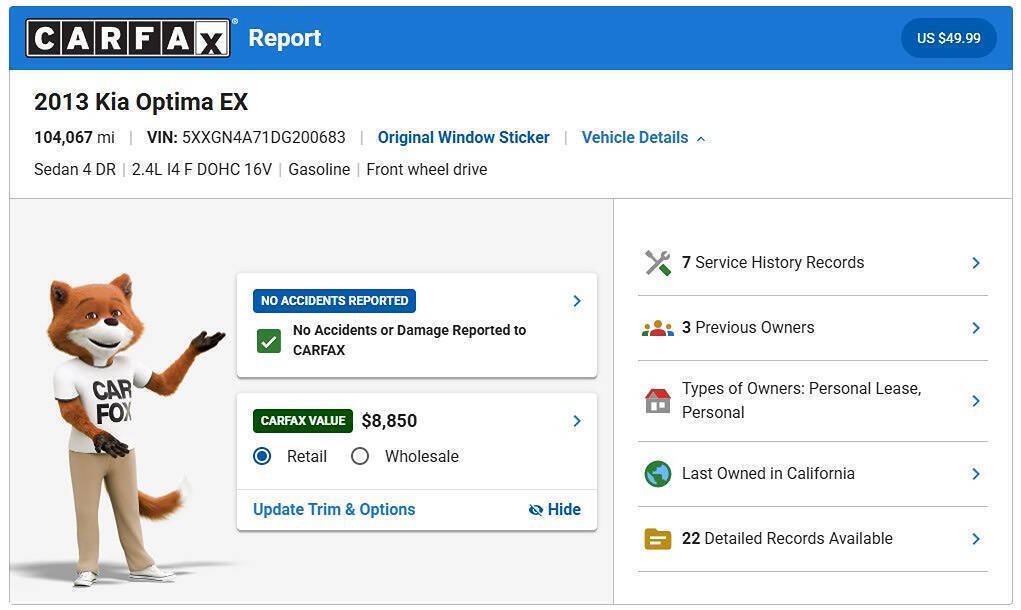Click the 2013 Kia Optima EX title
The height and width of the screenshot is (610, 1021).
[x=141, y=102]
